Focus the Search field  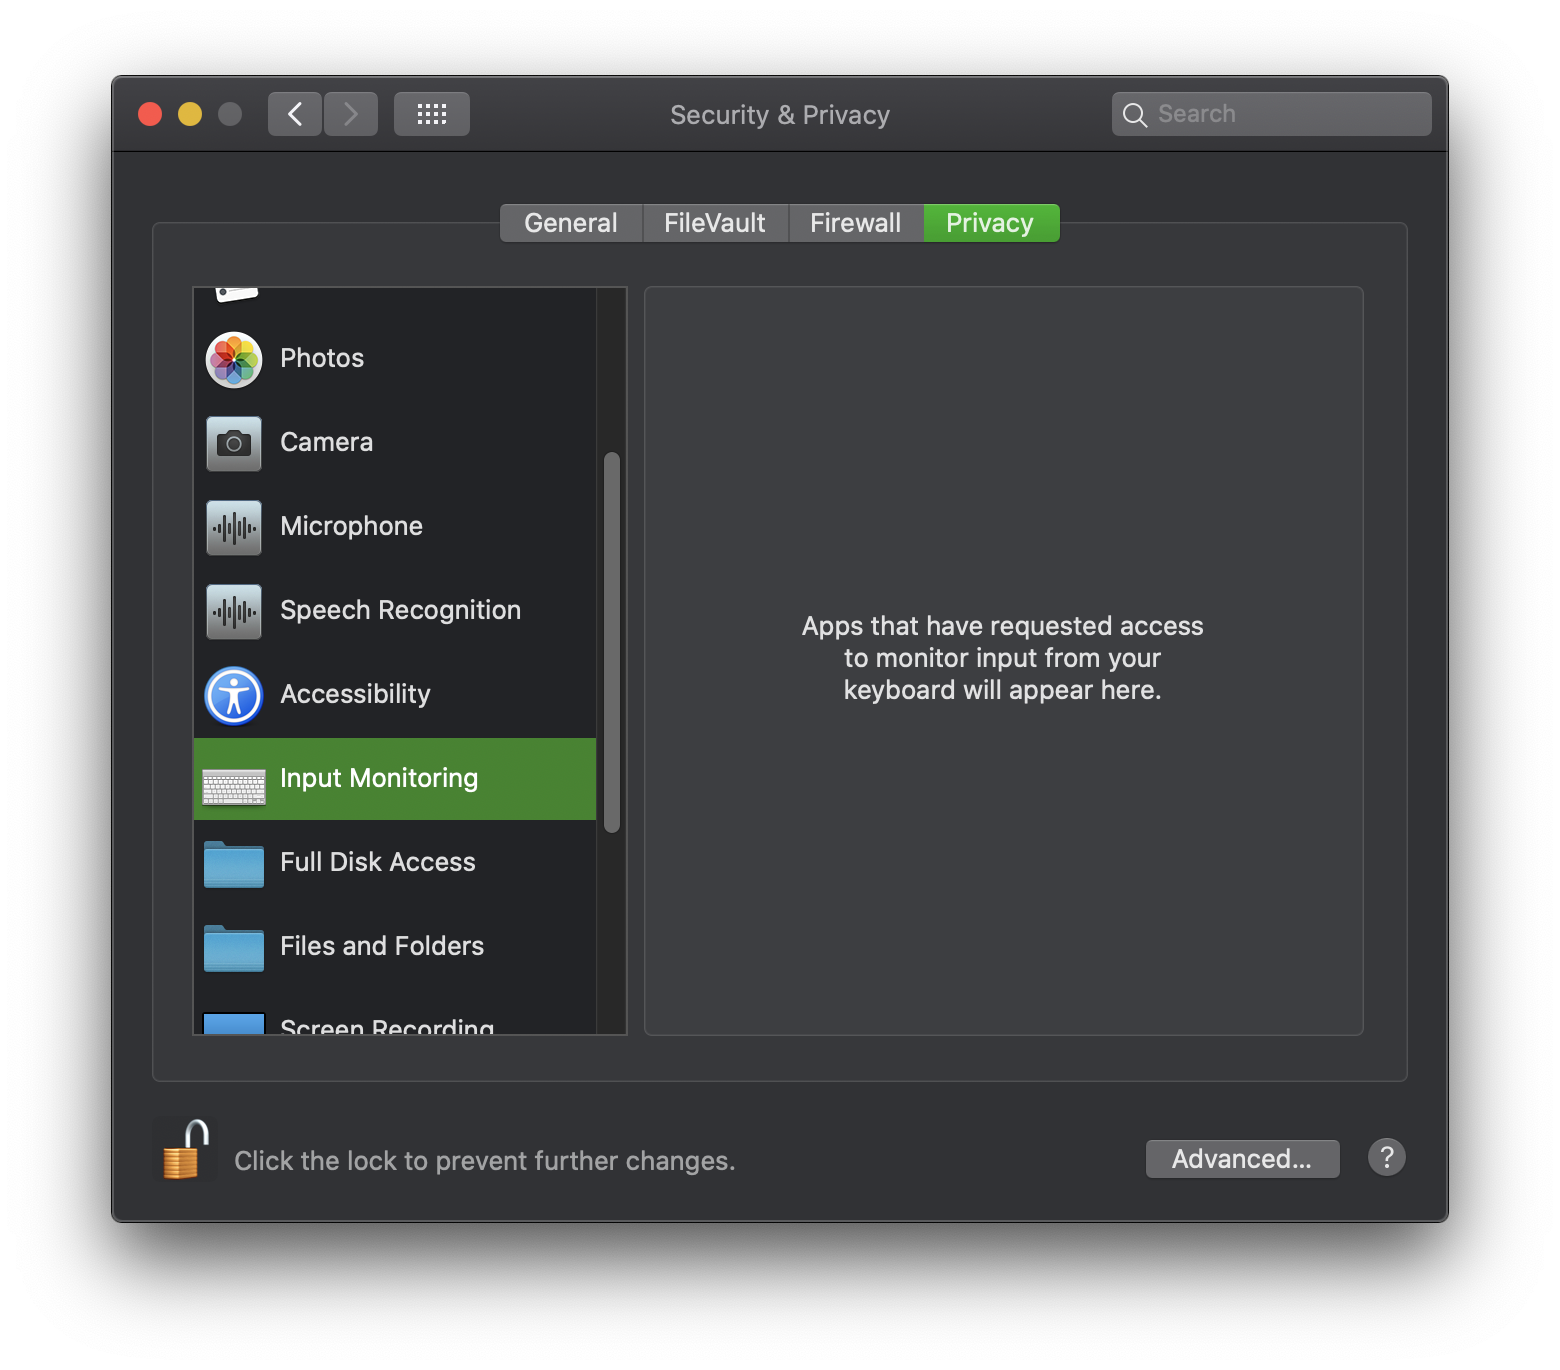click(1272, 114)
